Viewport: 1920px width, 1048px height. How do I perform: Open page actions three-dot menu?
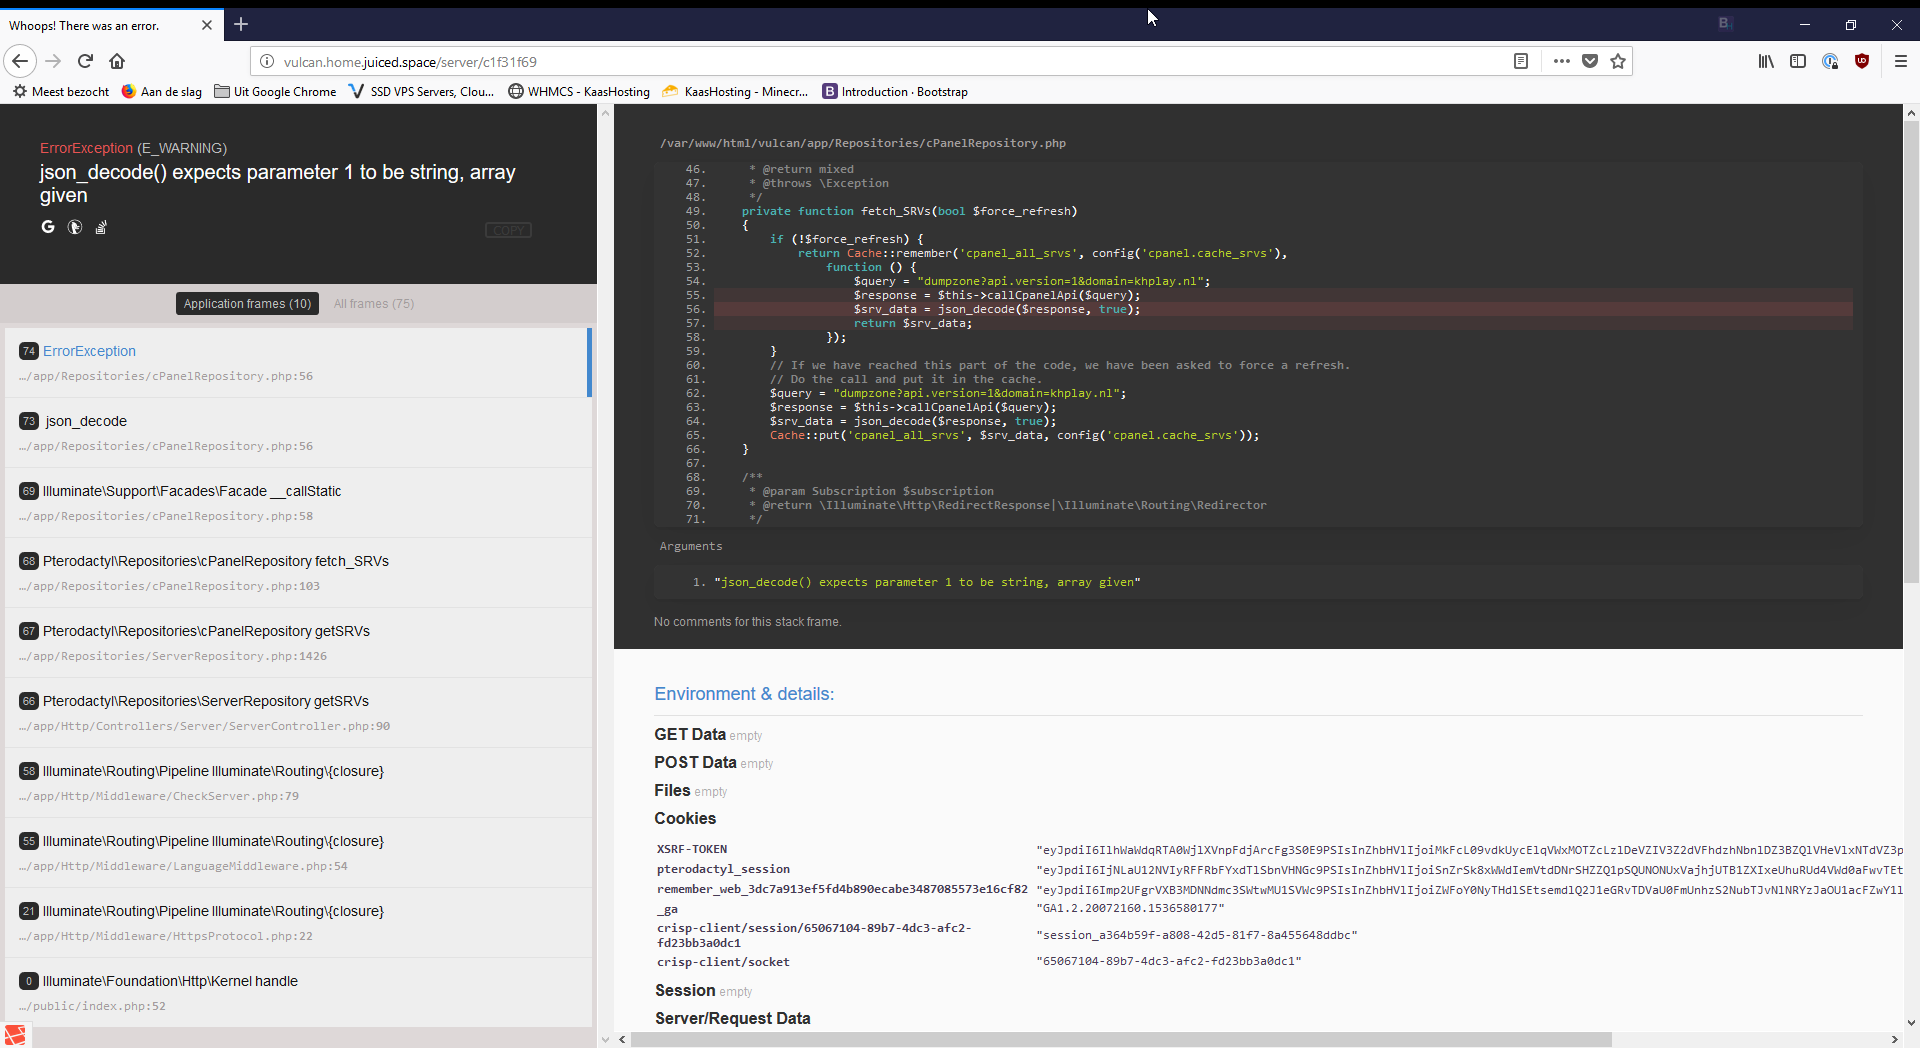pyautogui.click(x=1561, y=61)
